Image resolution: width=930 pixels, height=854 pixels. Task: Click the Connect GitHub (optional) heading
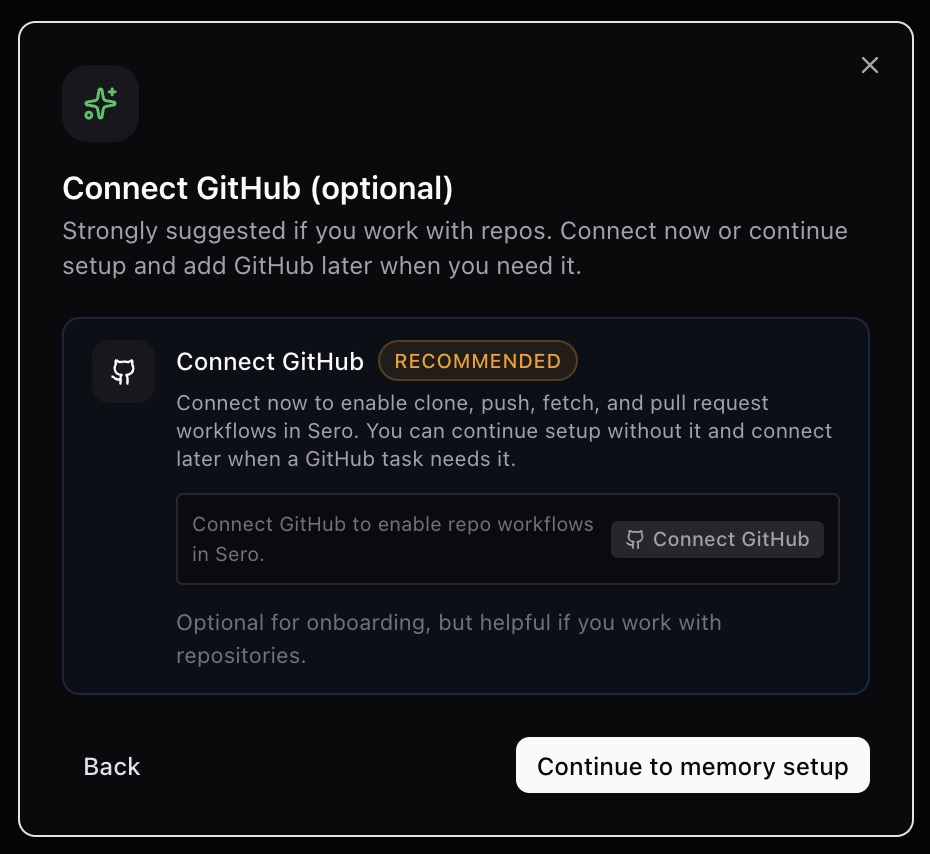click(257, 188)
